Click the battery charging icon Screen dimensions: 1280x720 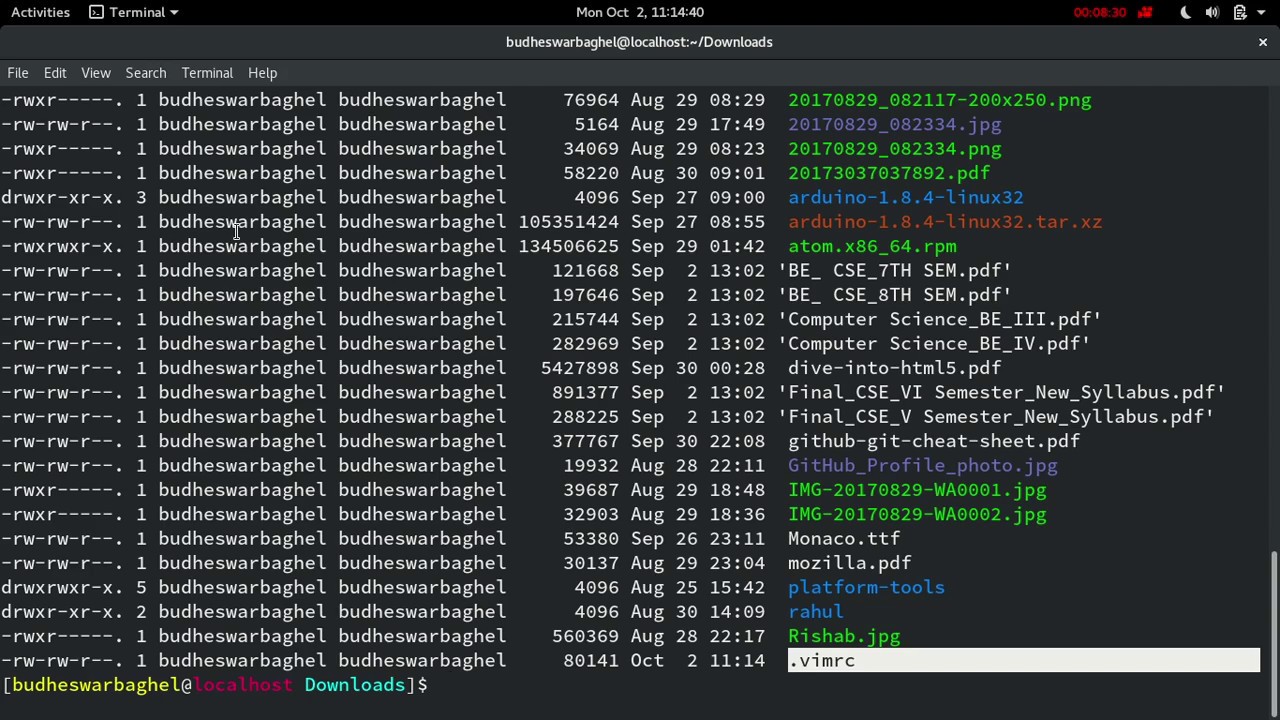(1240, 12)
